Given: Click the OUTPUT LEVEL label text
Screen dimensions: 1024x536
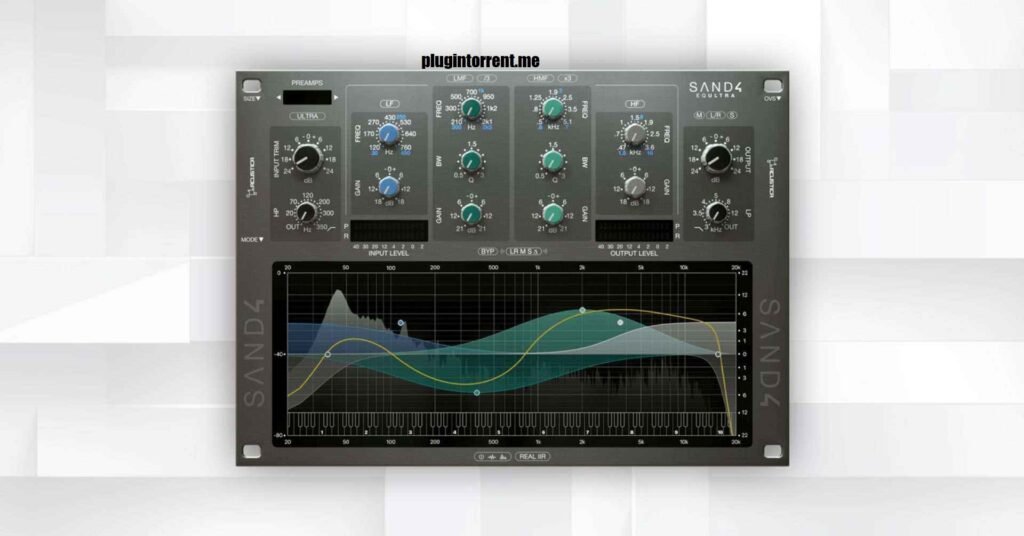Looking at the screenshot, I should point(633,253).
